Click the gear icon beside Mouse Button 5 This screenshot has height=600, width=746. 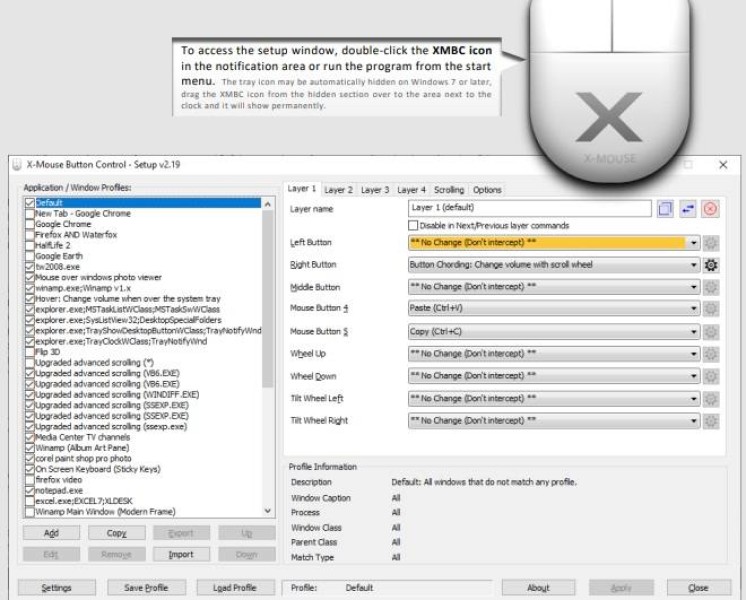pyautogui.click(x=711, y=332)
